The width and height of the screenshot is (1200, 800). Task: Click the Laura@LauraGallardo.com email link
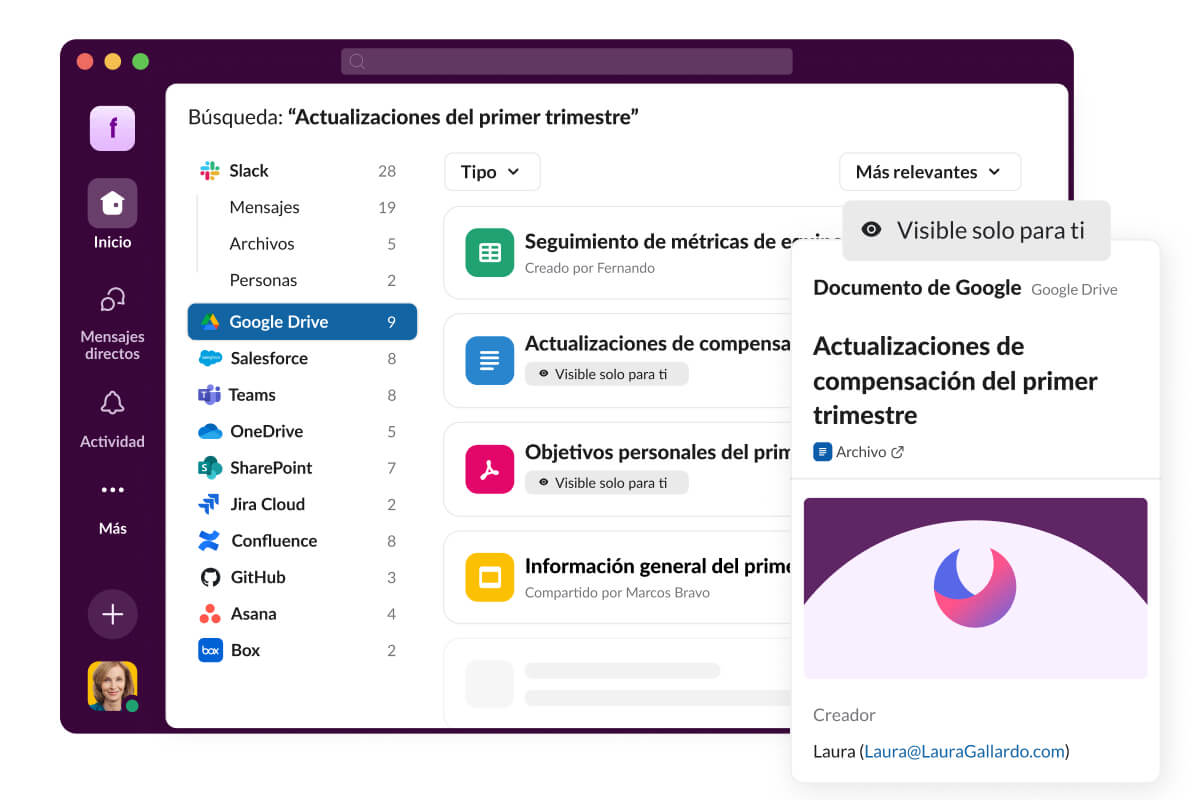coord(964,751)
